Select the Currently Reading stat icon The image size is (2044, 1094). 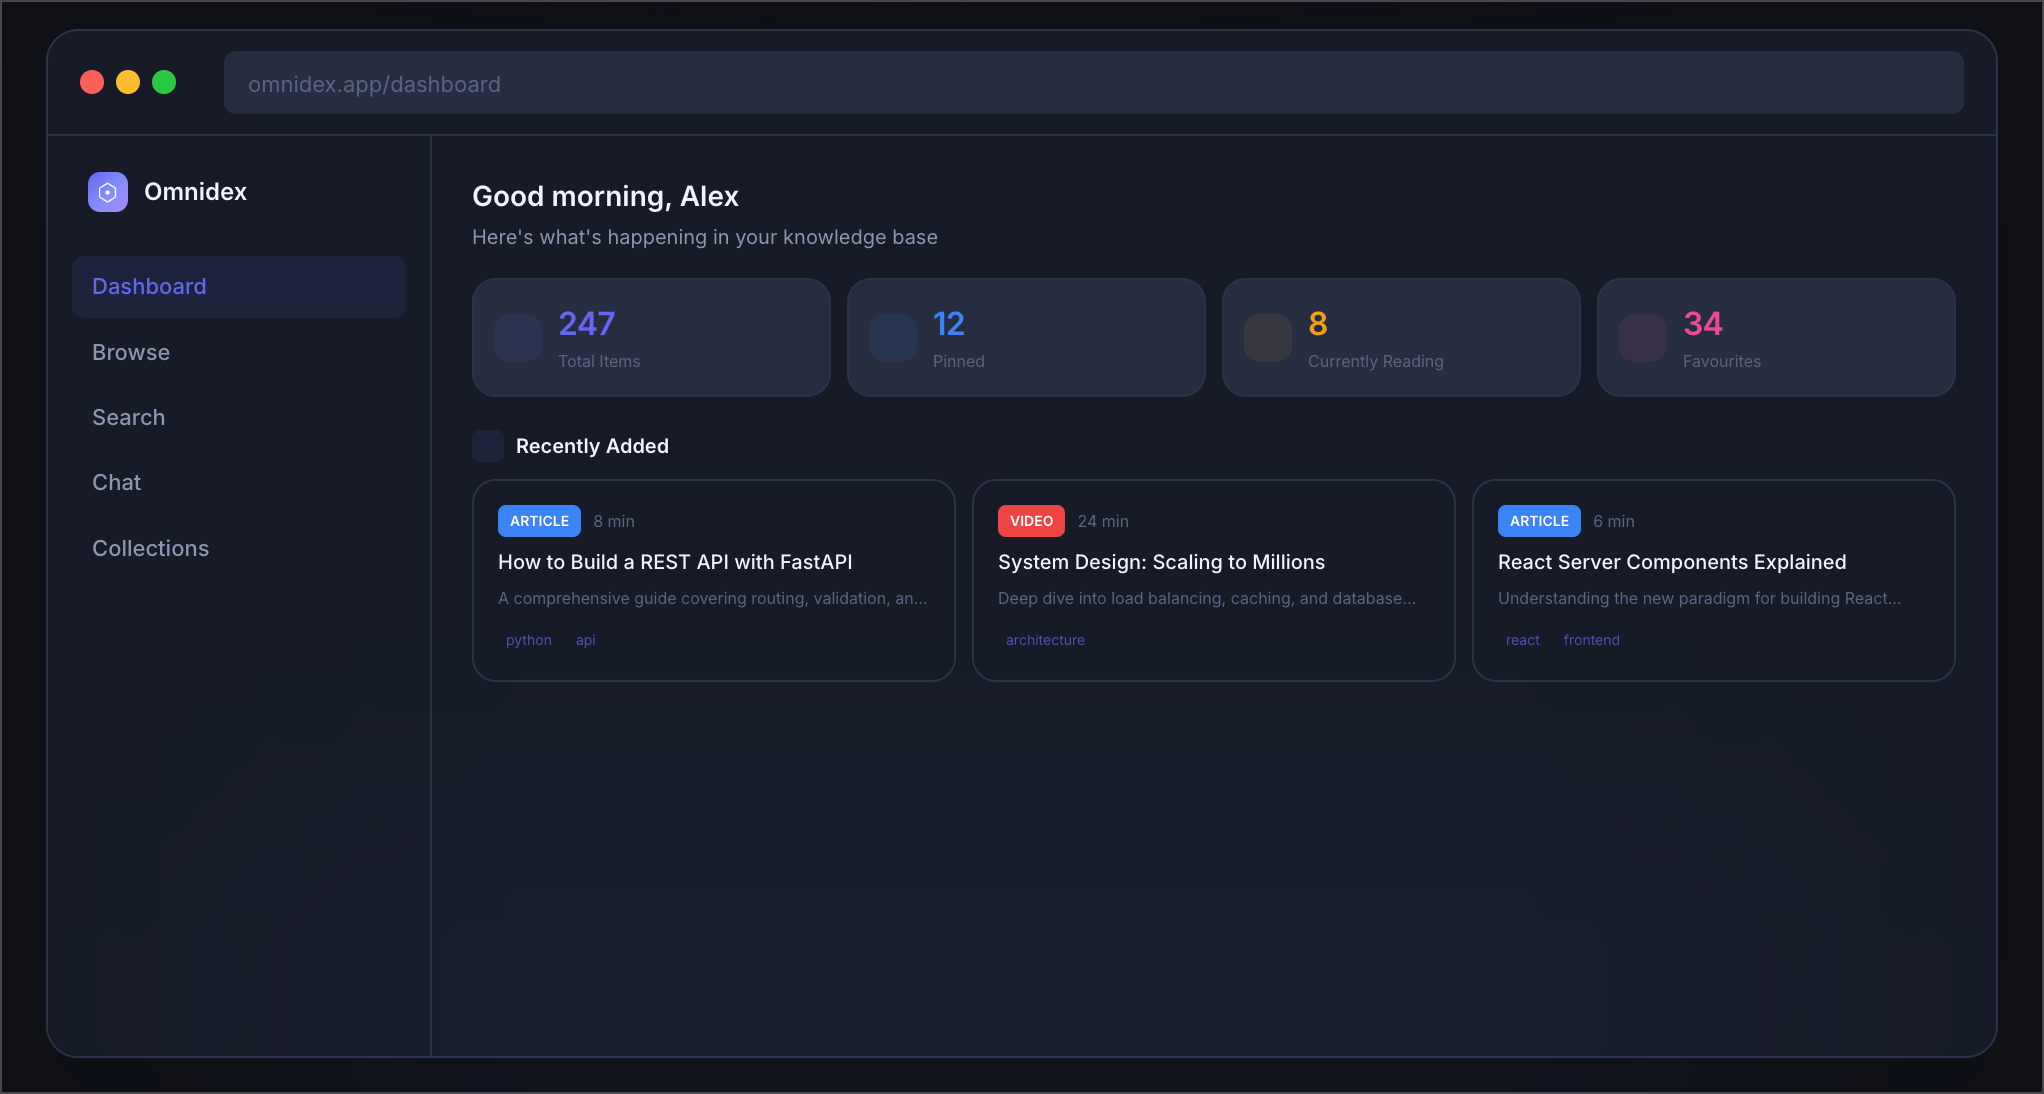(x=1267, y=338)
